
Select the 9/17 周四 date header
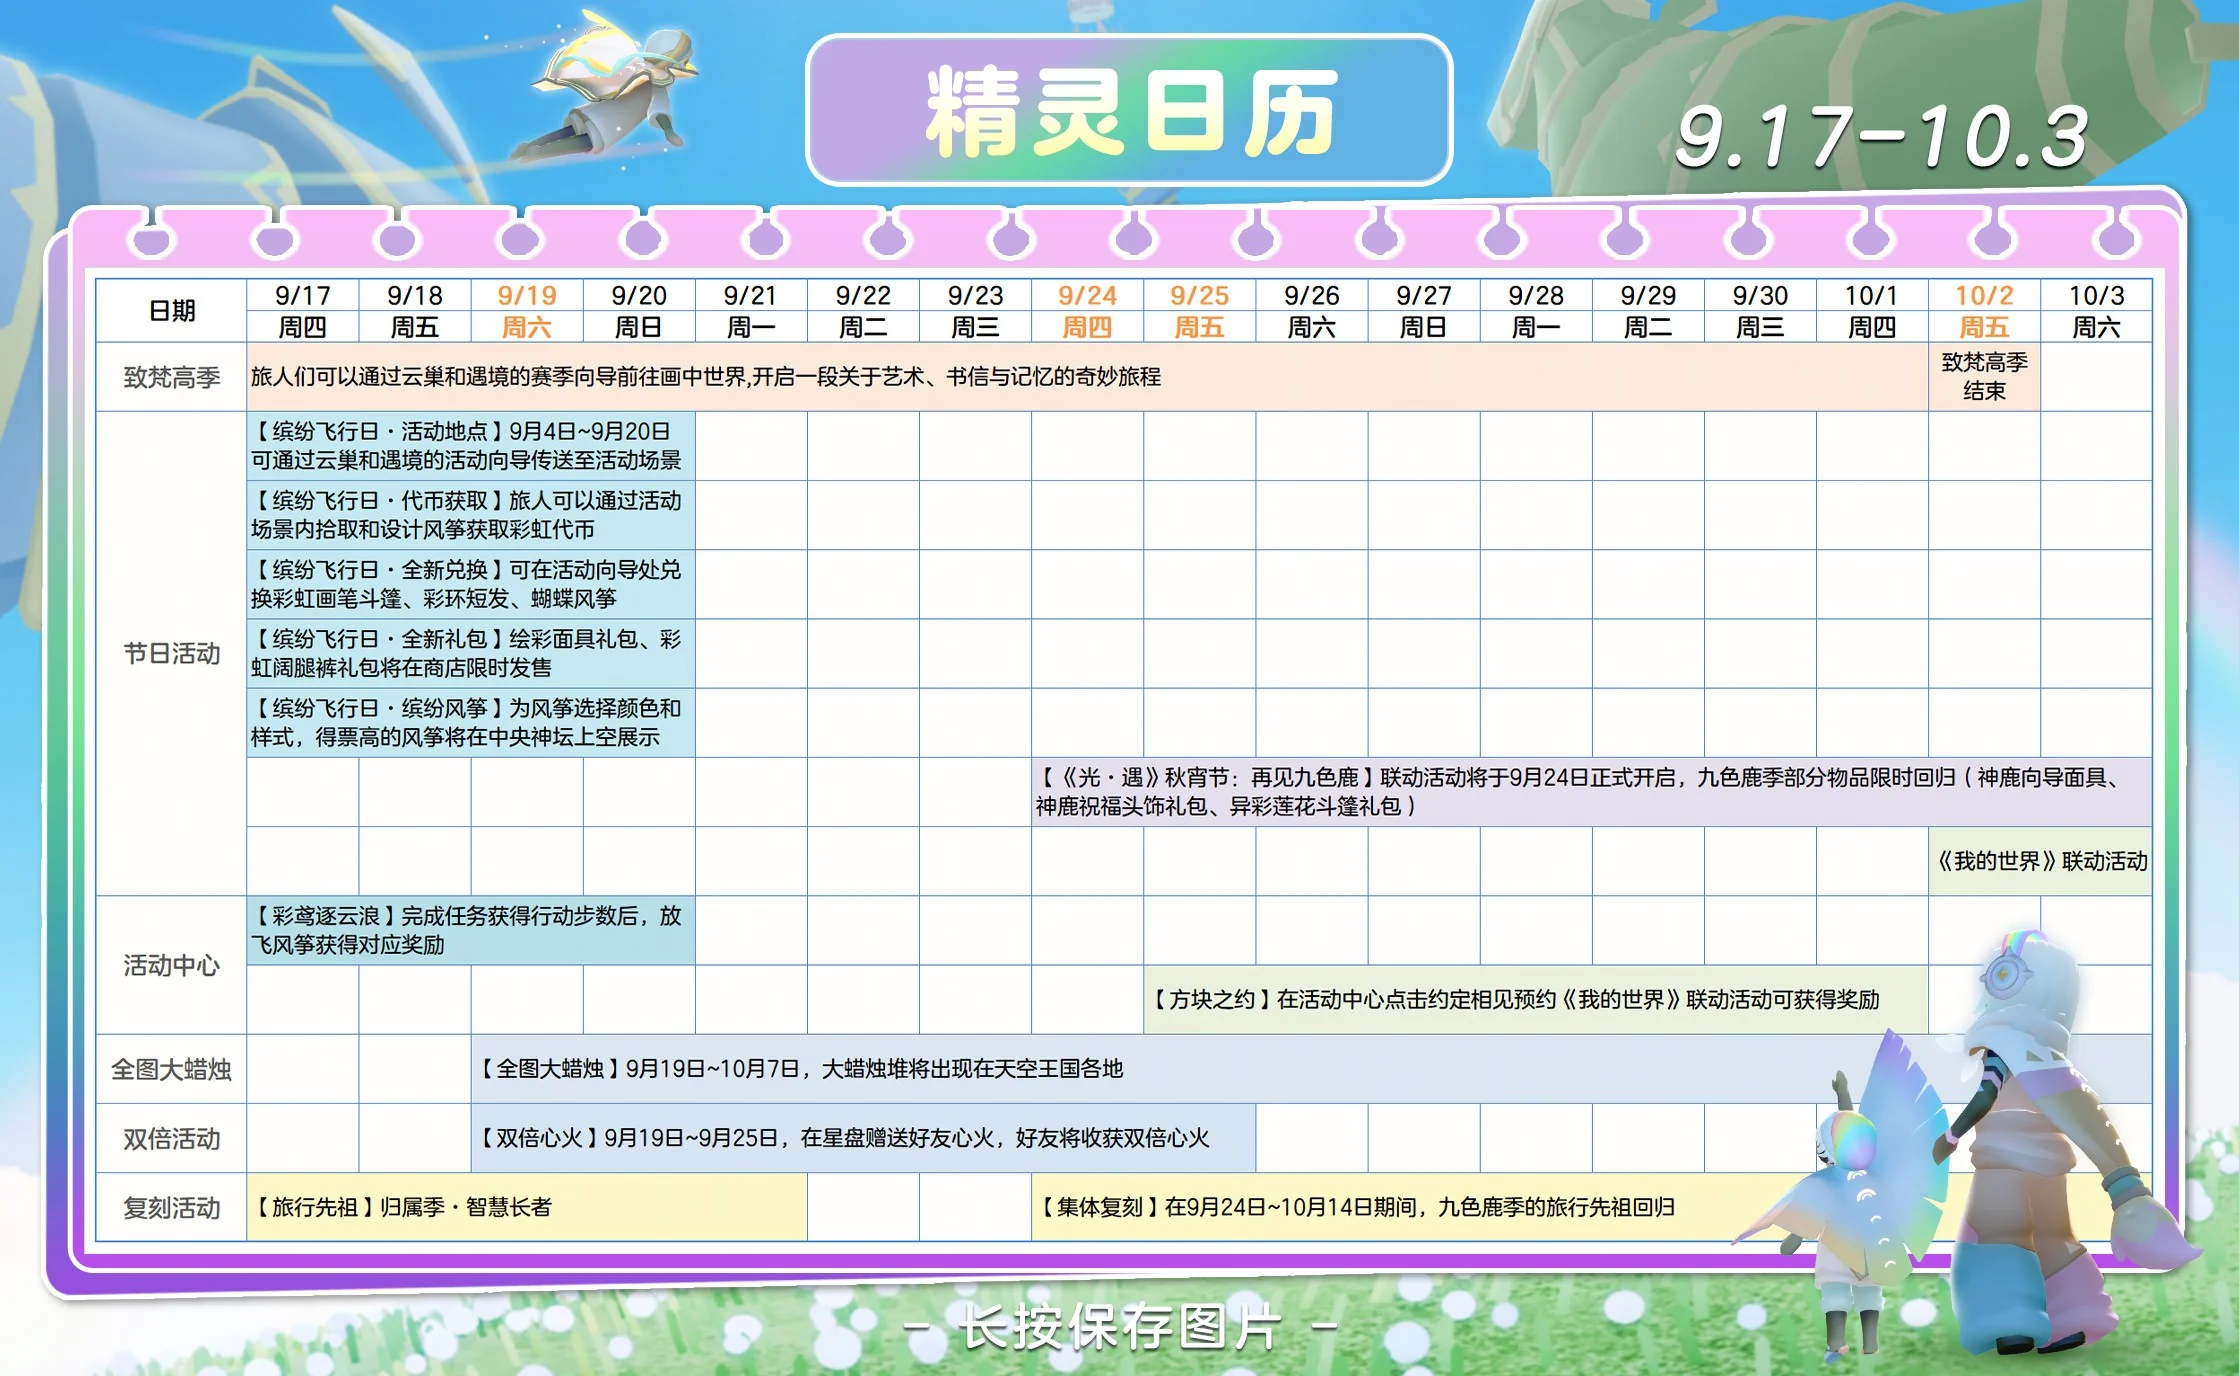(x=302, y=311)
